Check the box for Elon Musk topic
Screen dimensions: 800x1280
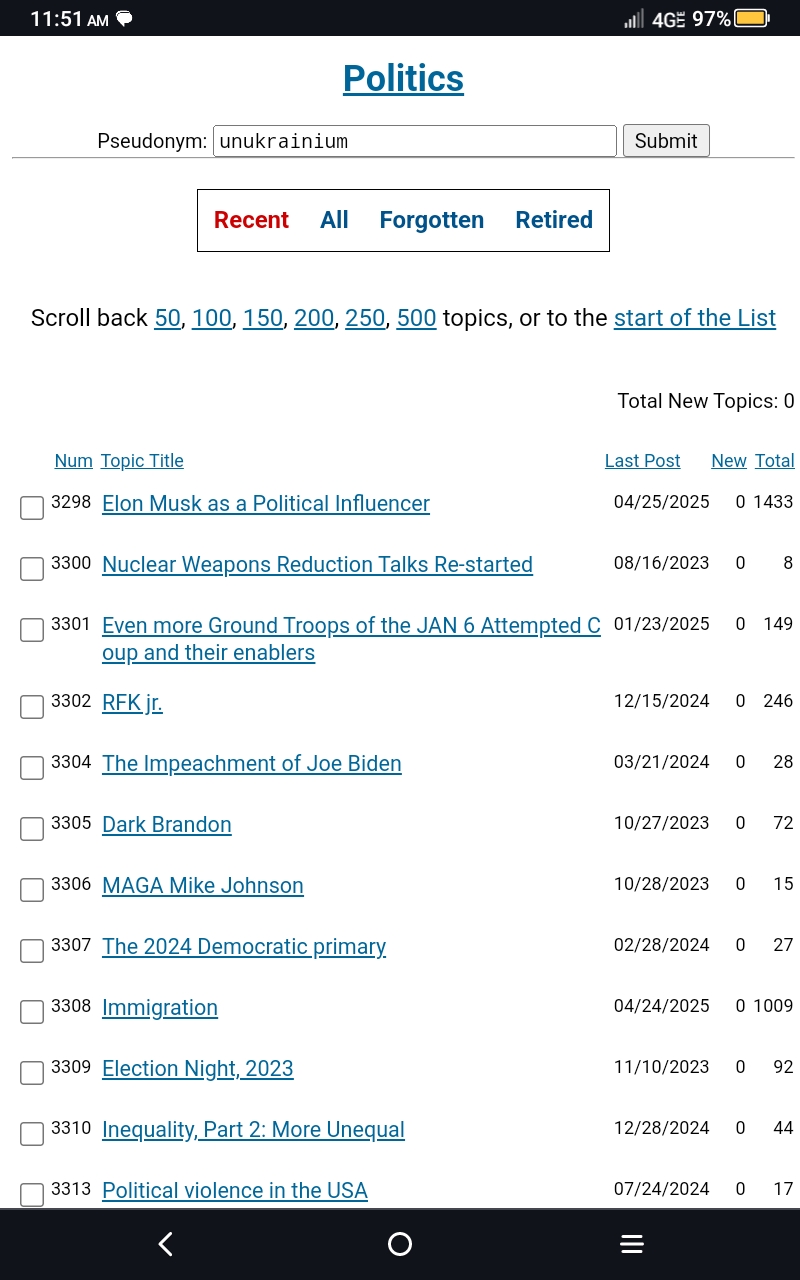pos(32,508)
